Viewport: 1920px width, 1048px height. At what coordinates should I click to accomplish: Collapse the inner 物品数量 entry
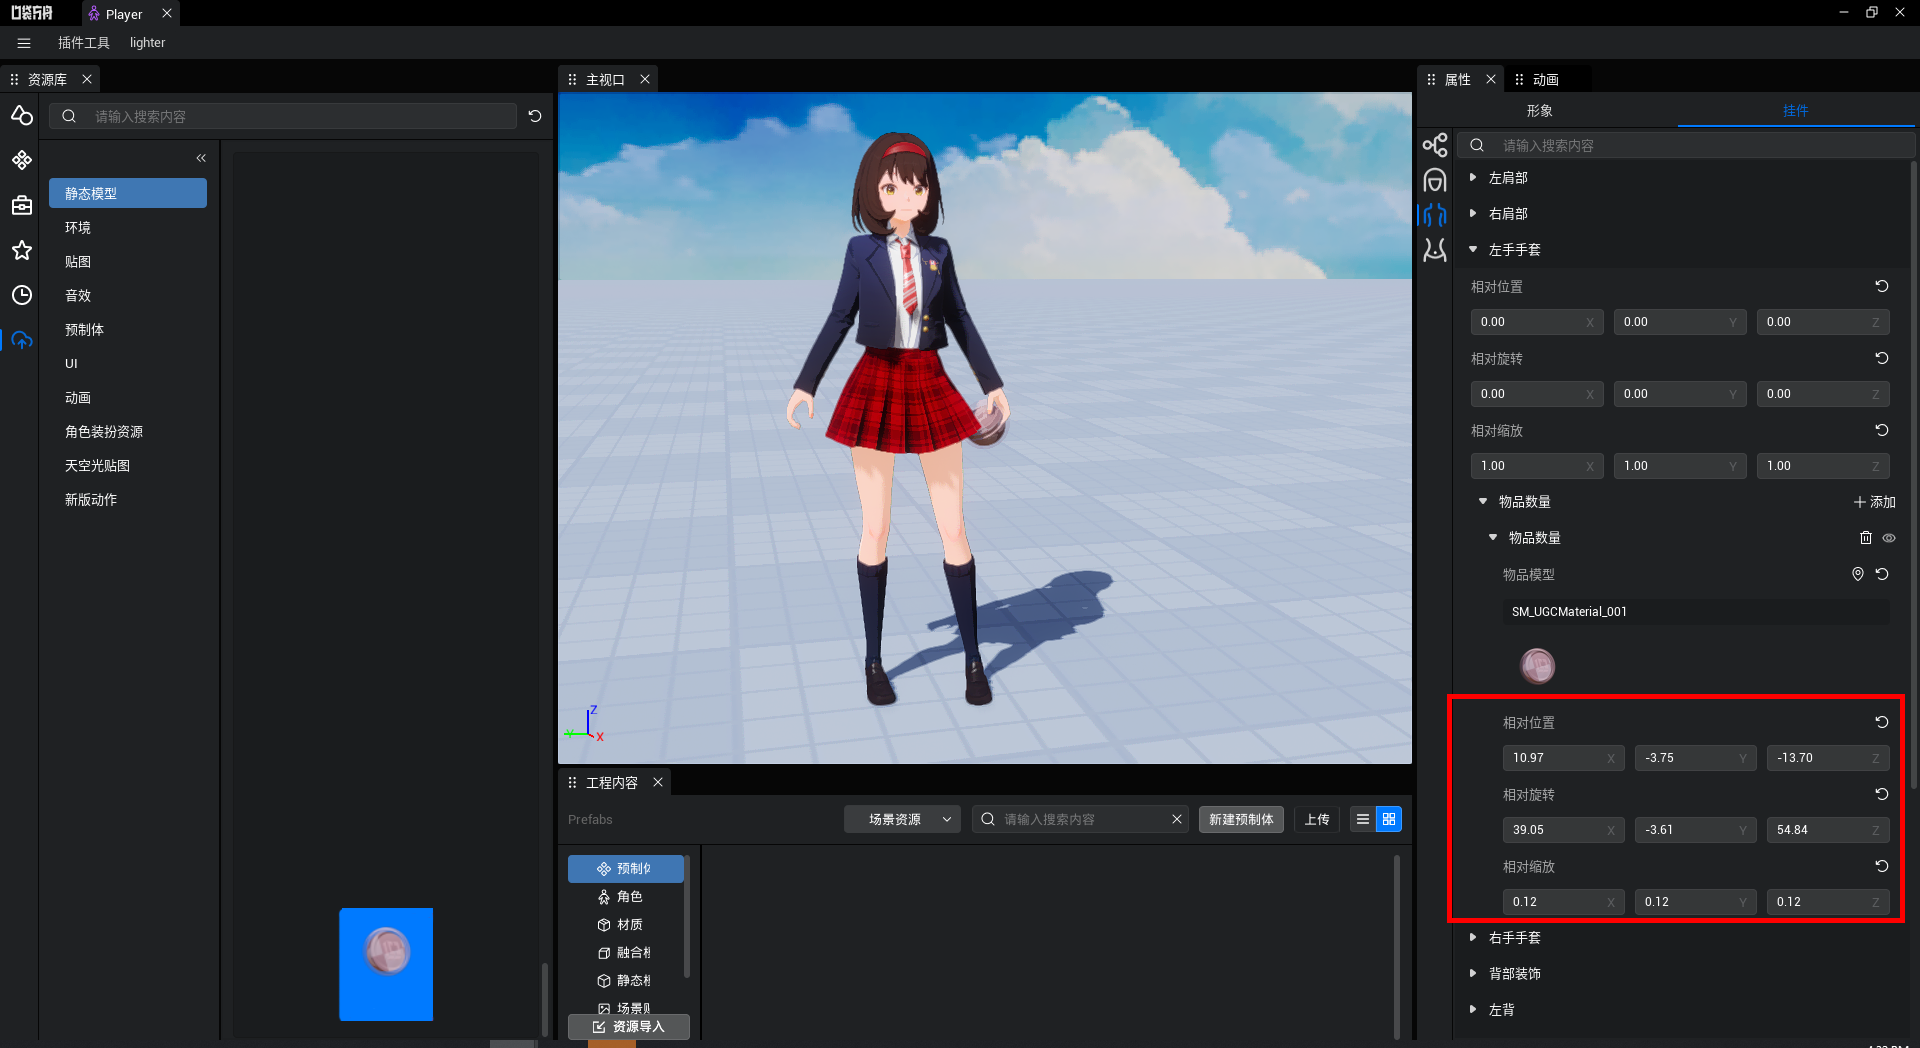[1493, 537]
